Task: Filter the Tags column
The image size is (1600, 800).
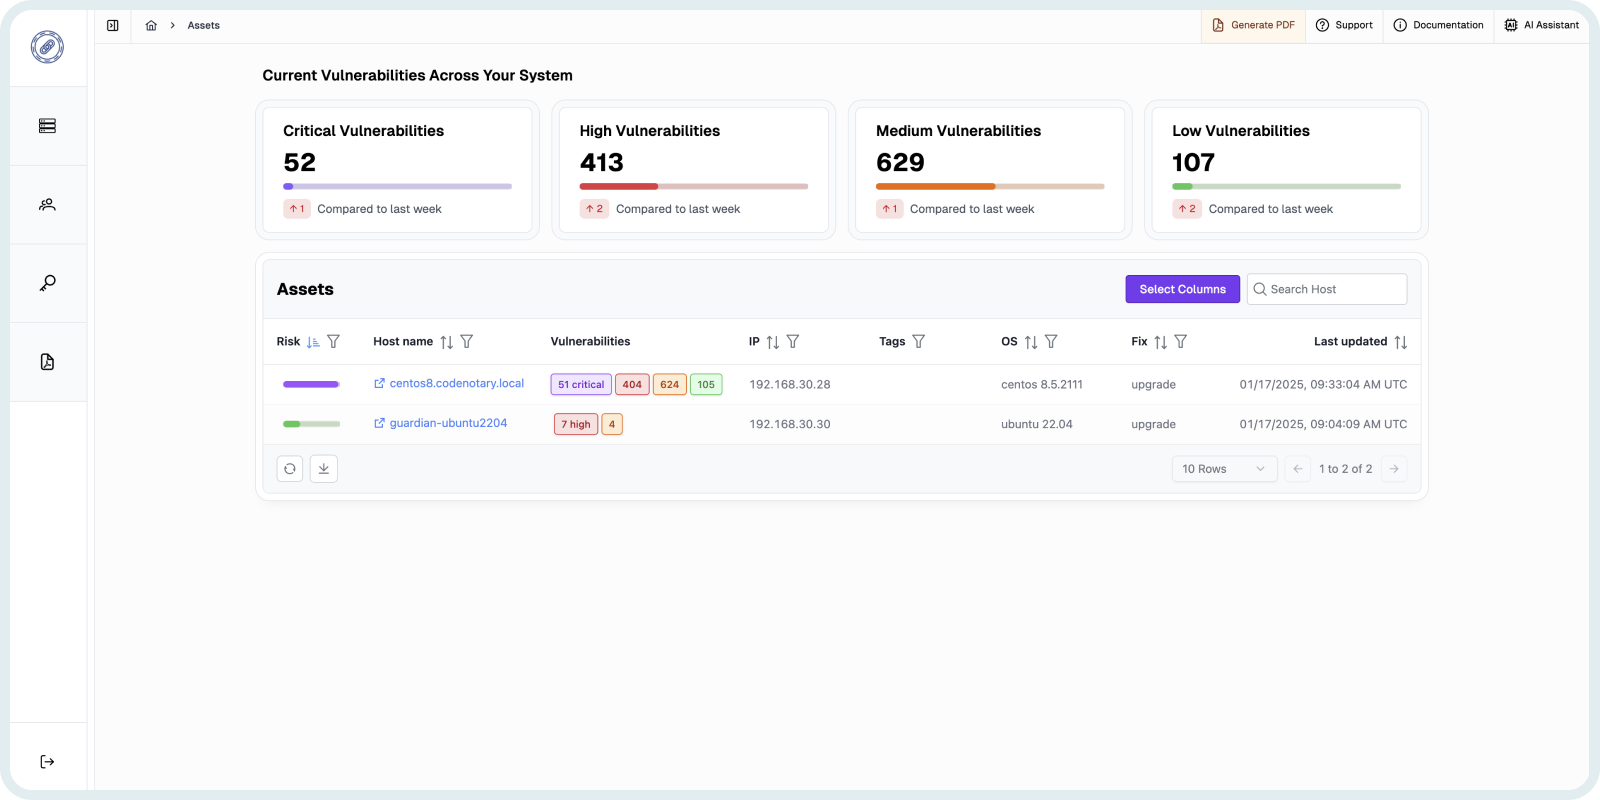Action: [919, 342]
